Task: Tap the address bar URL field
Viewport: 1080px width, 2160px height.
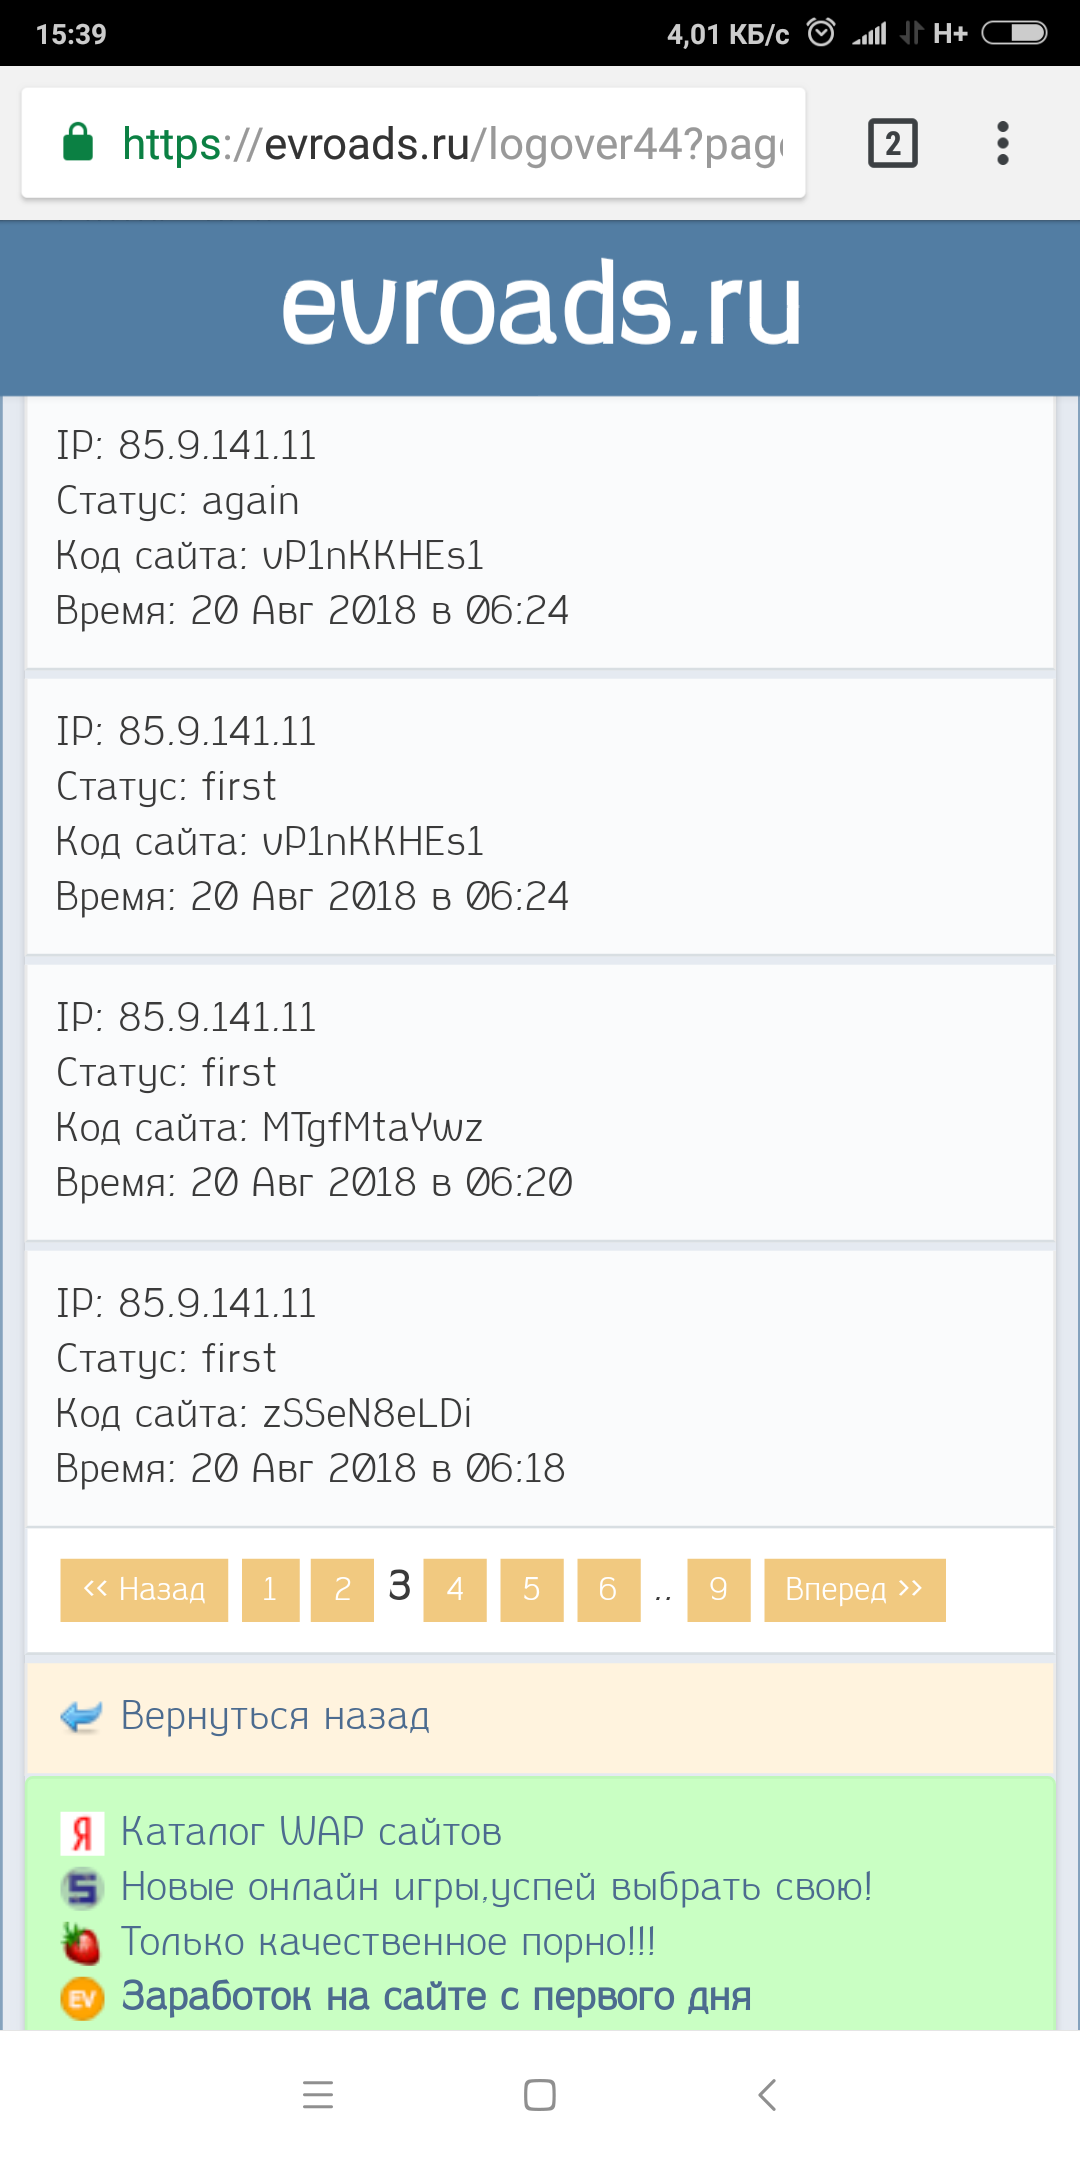Action: click(x=450, y=144)
